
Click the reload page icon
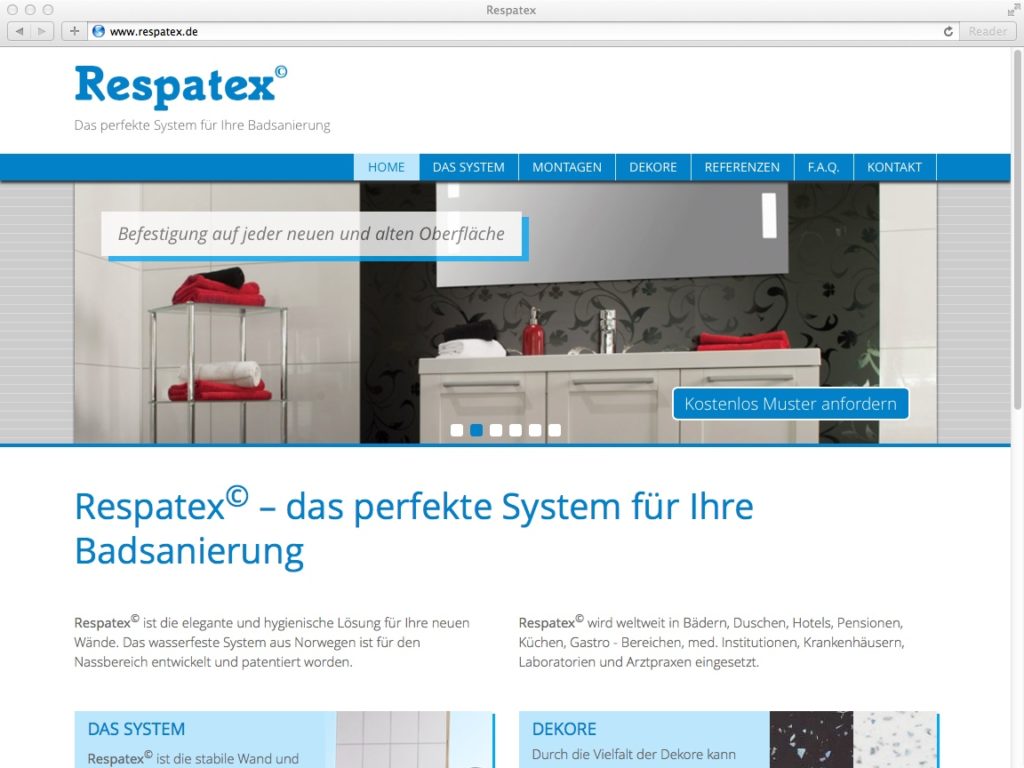(948, 31)
